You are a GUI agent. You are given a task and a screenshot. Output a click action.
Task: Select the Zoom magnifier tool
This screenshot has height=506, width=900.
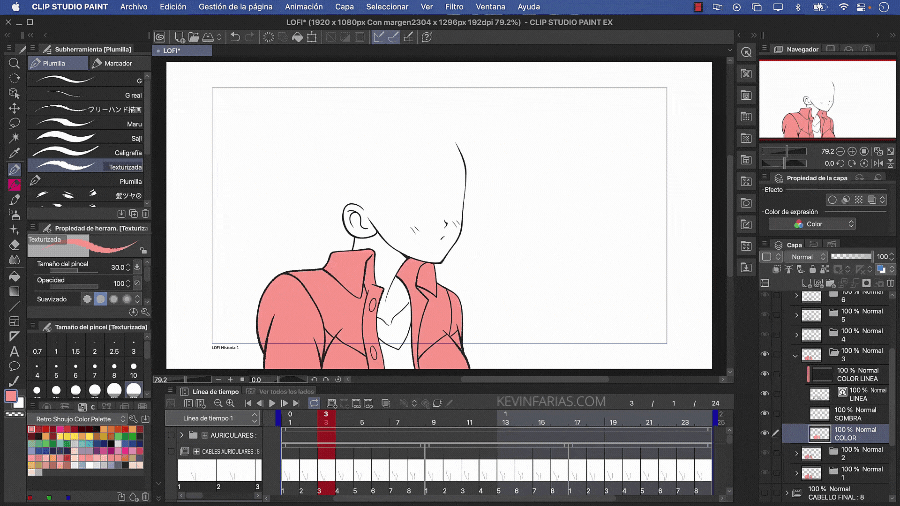tap(14, 63)
